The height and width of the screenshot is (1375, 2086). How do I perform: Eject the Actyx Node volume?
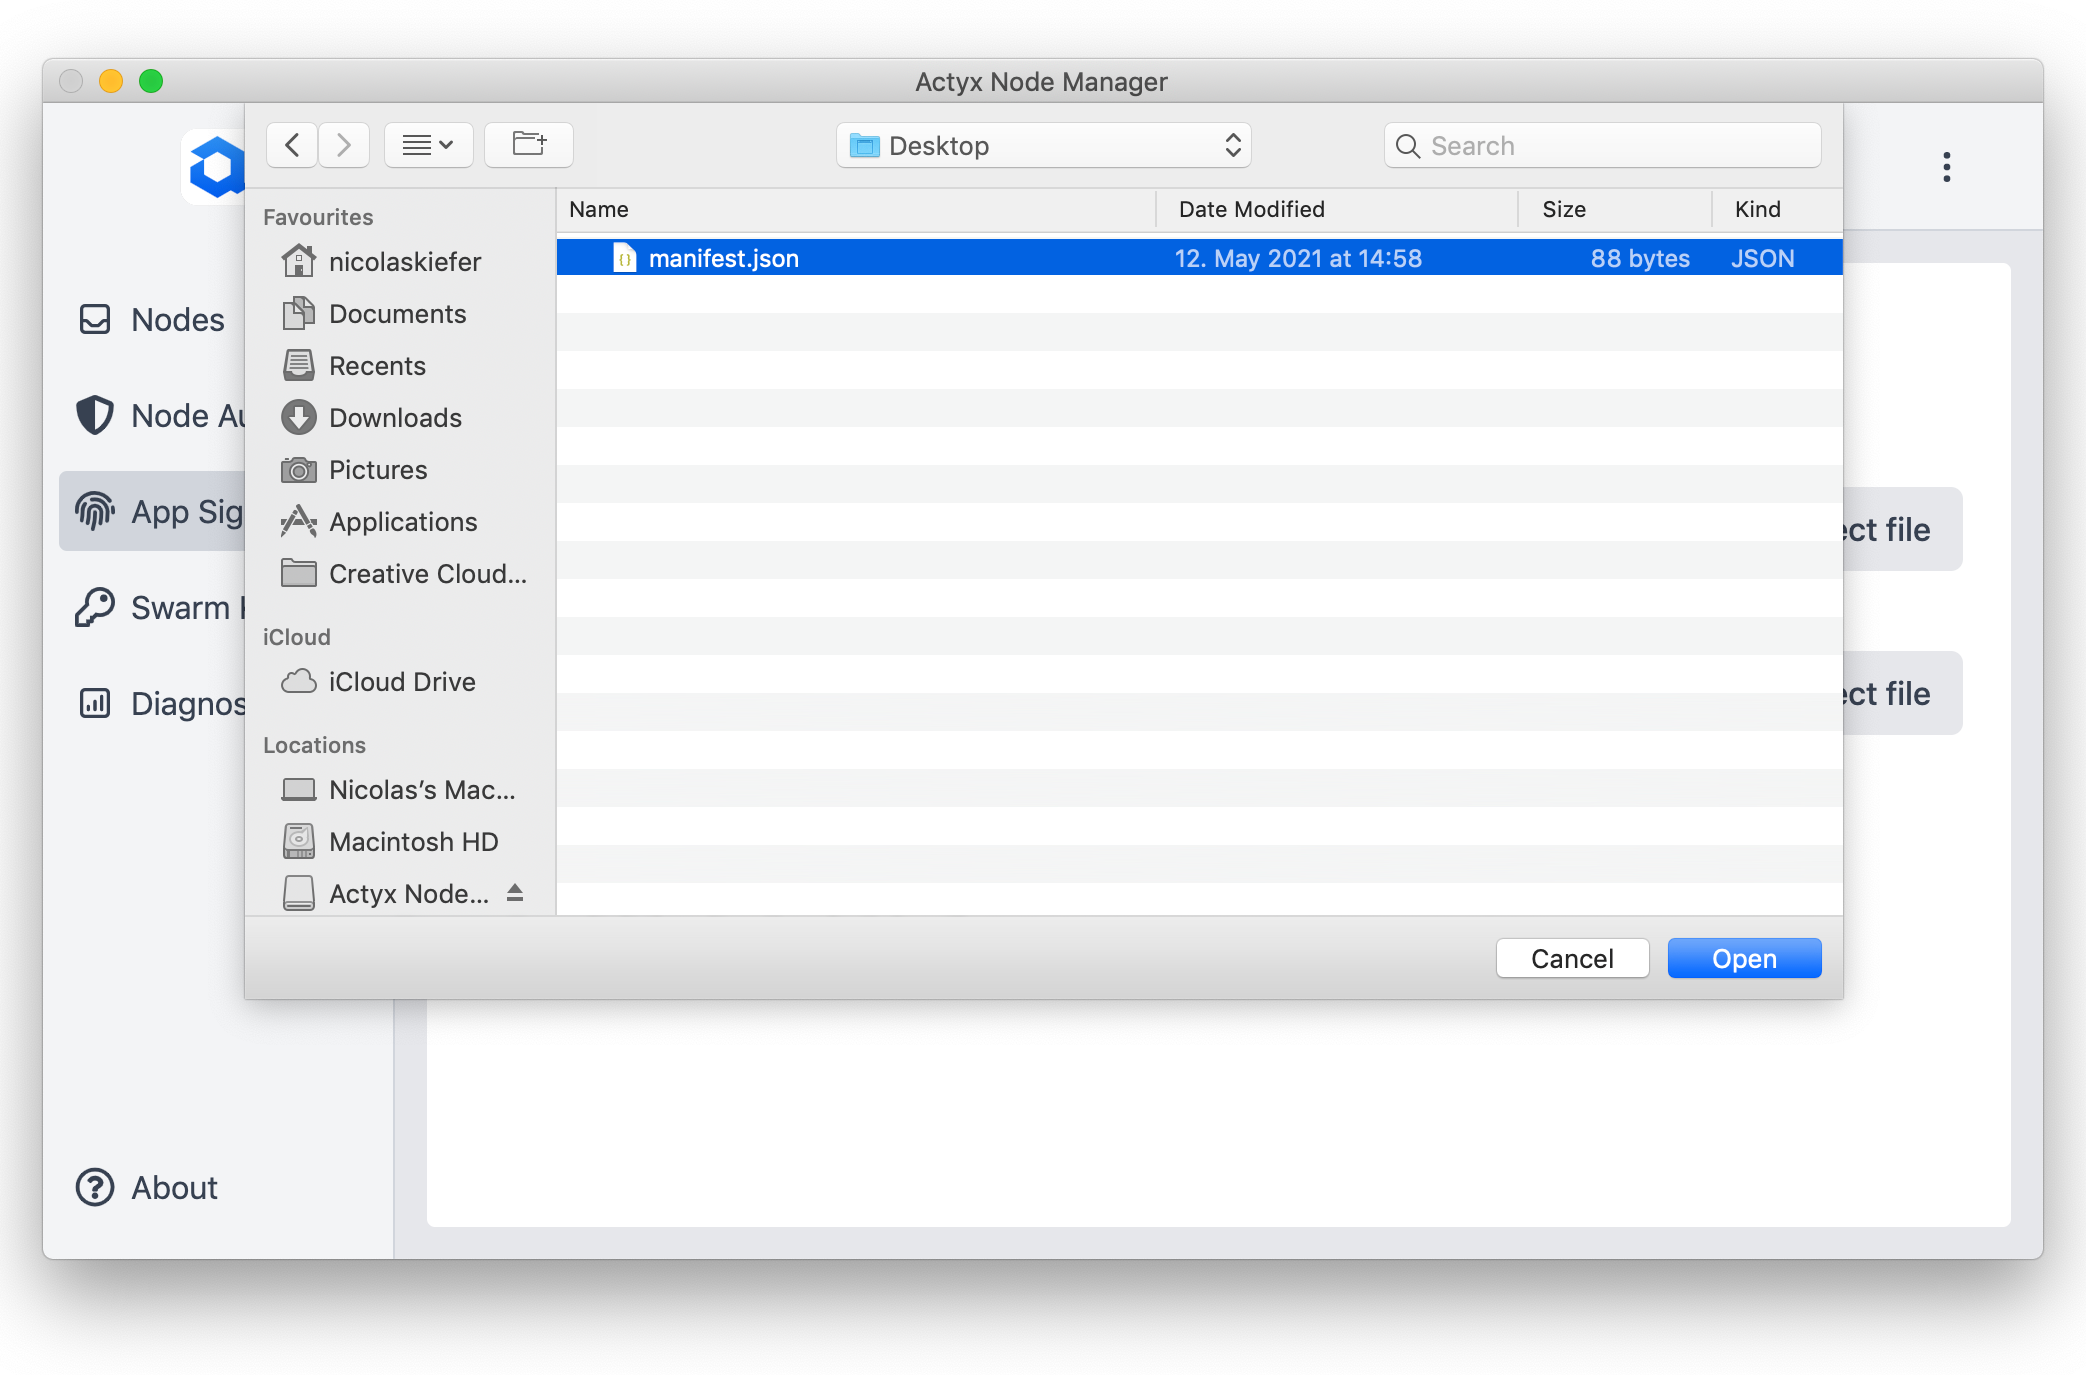[x=515, y=893]
